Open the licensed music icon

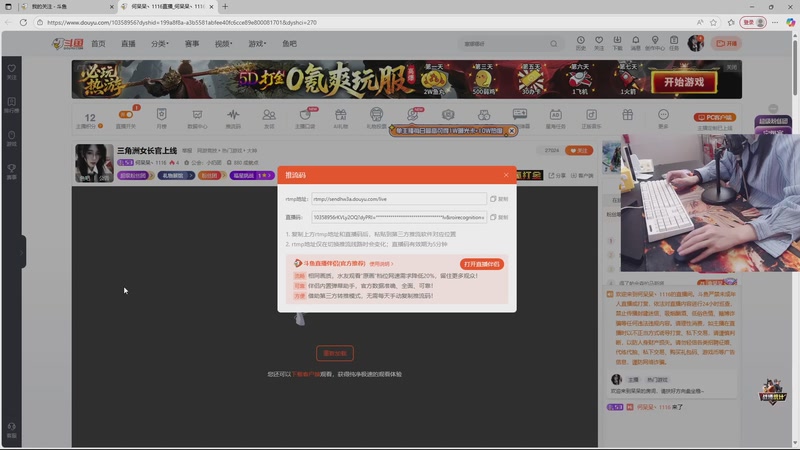pyautogui.click(x=591, y=118)
